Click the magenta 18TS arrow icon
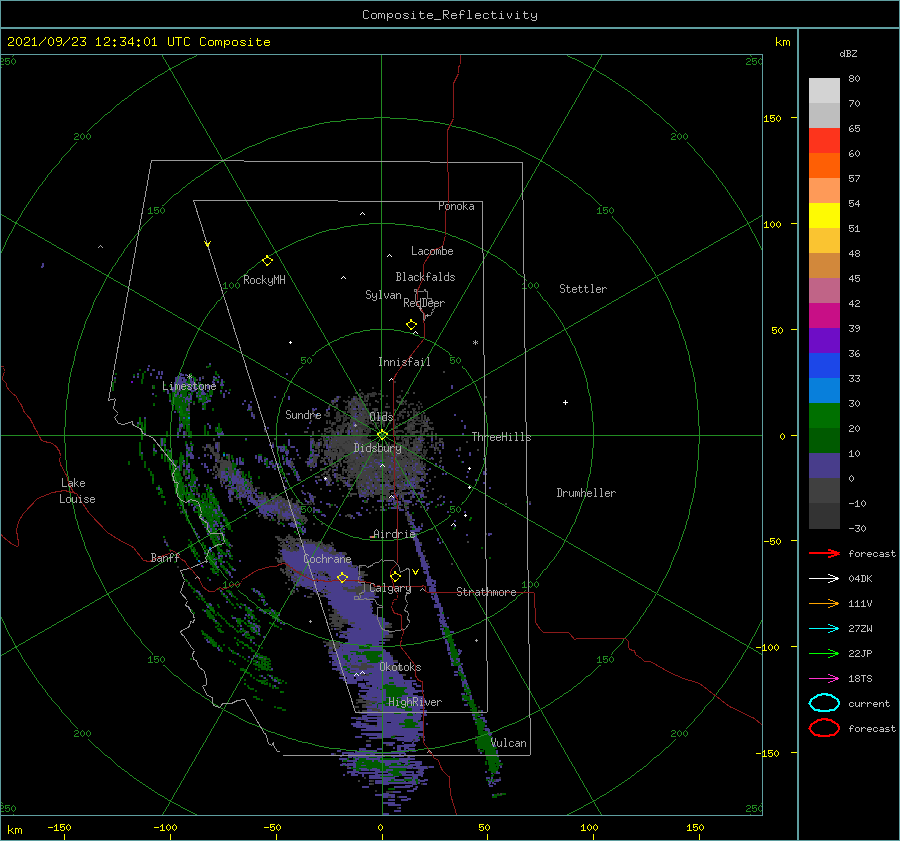The image size is (900, 841). 824,679
